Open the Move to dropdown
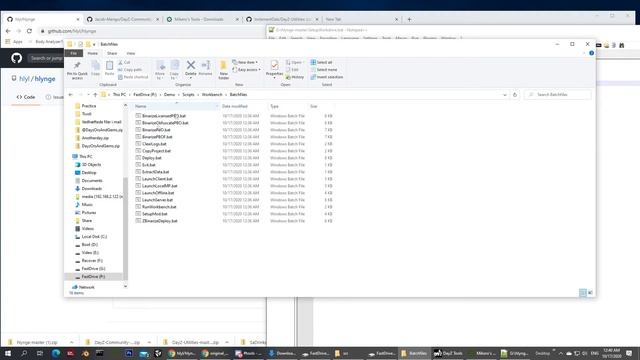640x360 pixels. pos(160,70)
